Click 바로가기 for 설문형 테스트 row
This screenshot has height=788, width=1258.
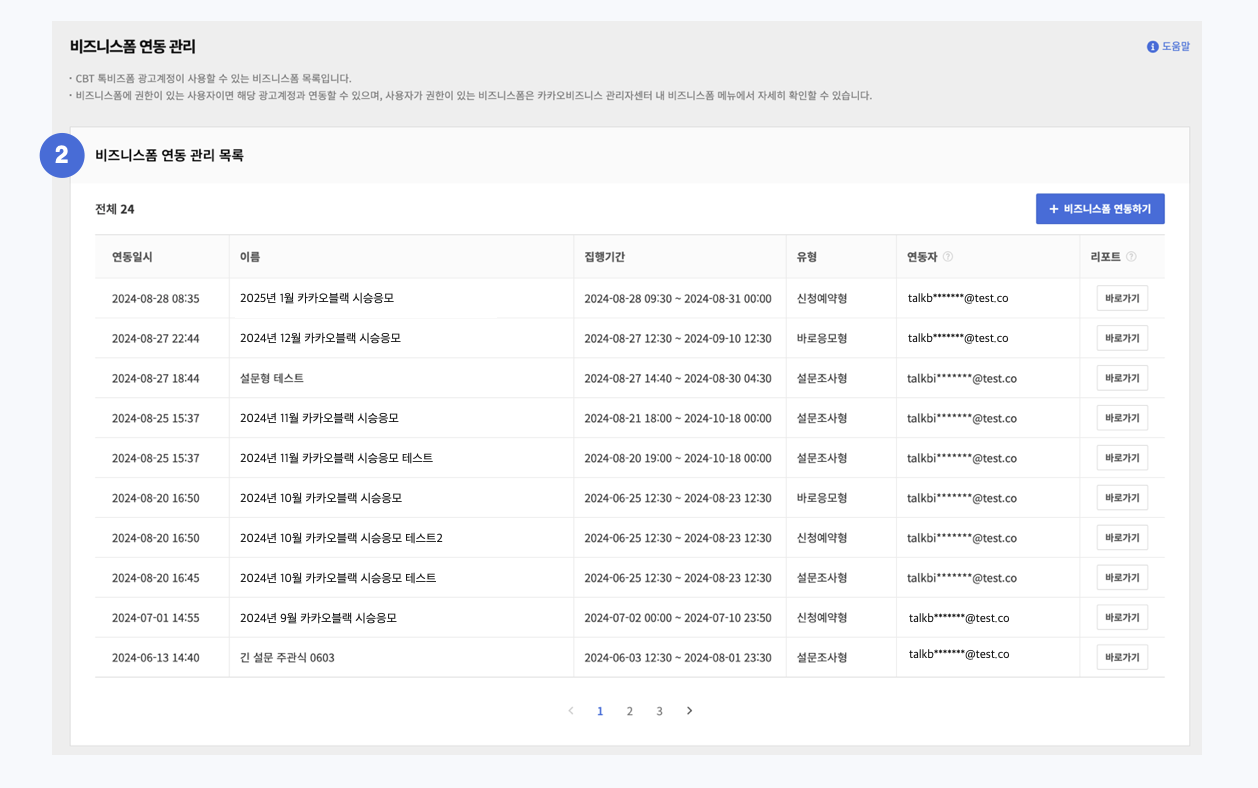tap(1121, 378)
